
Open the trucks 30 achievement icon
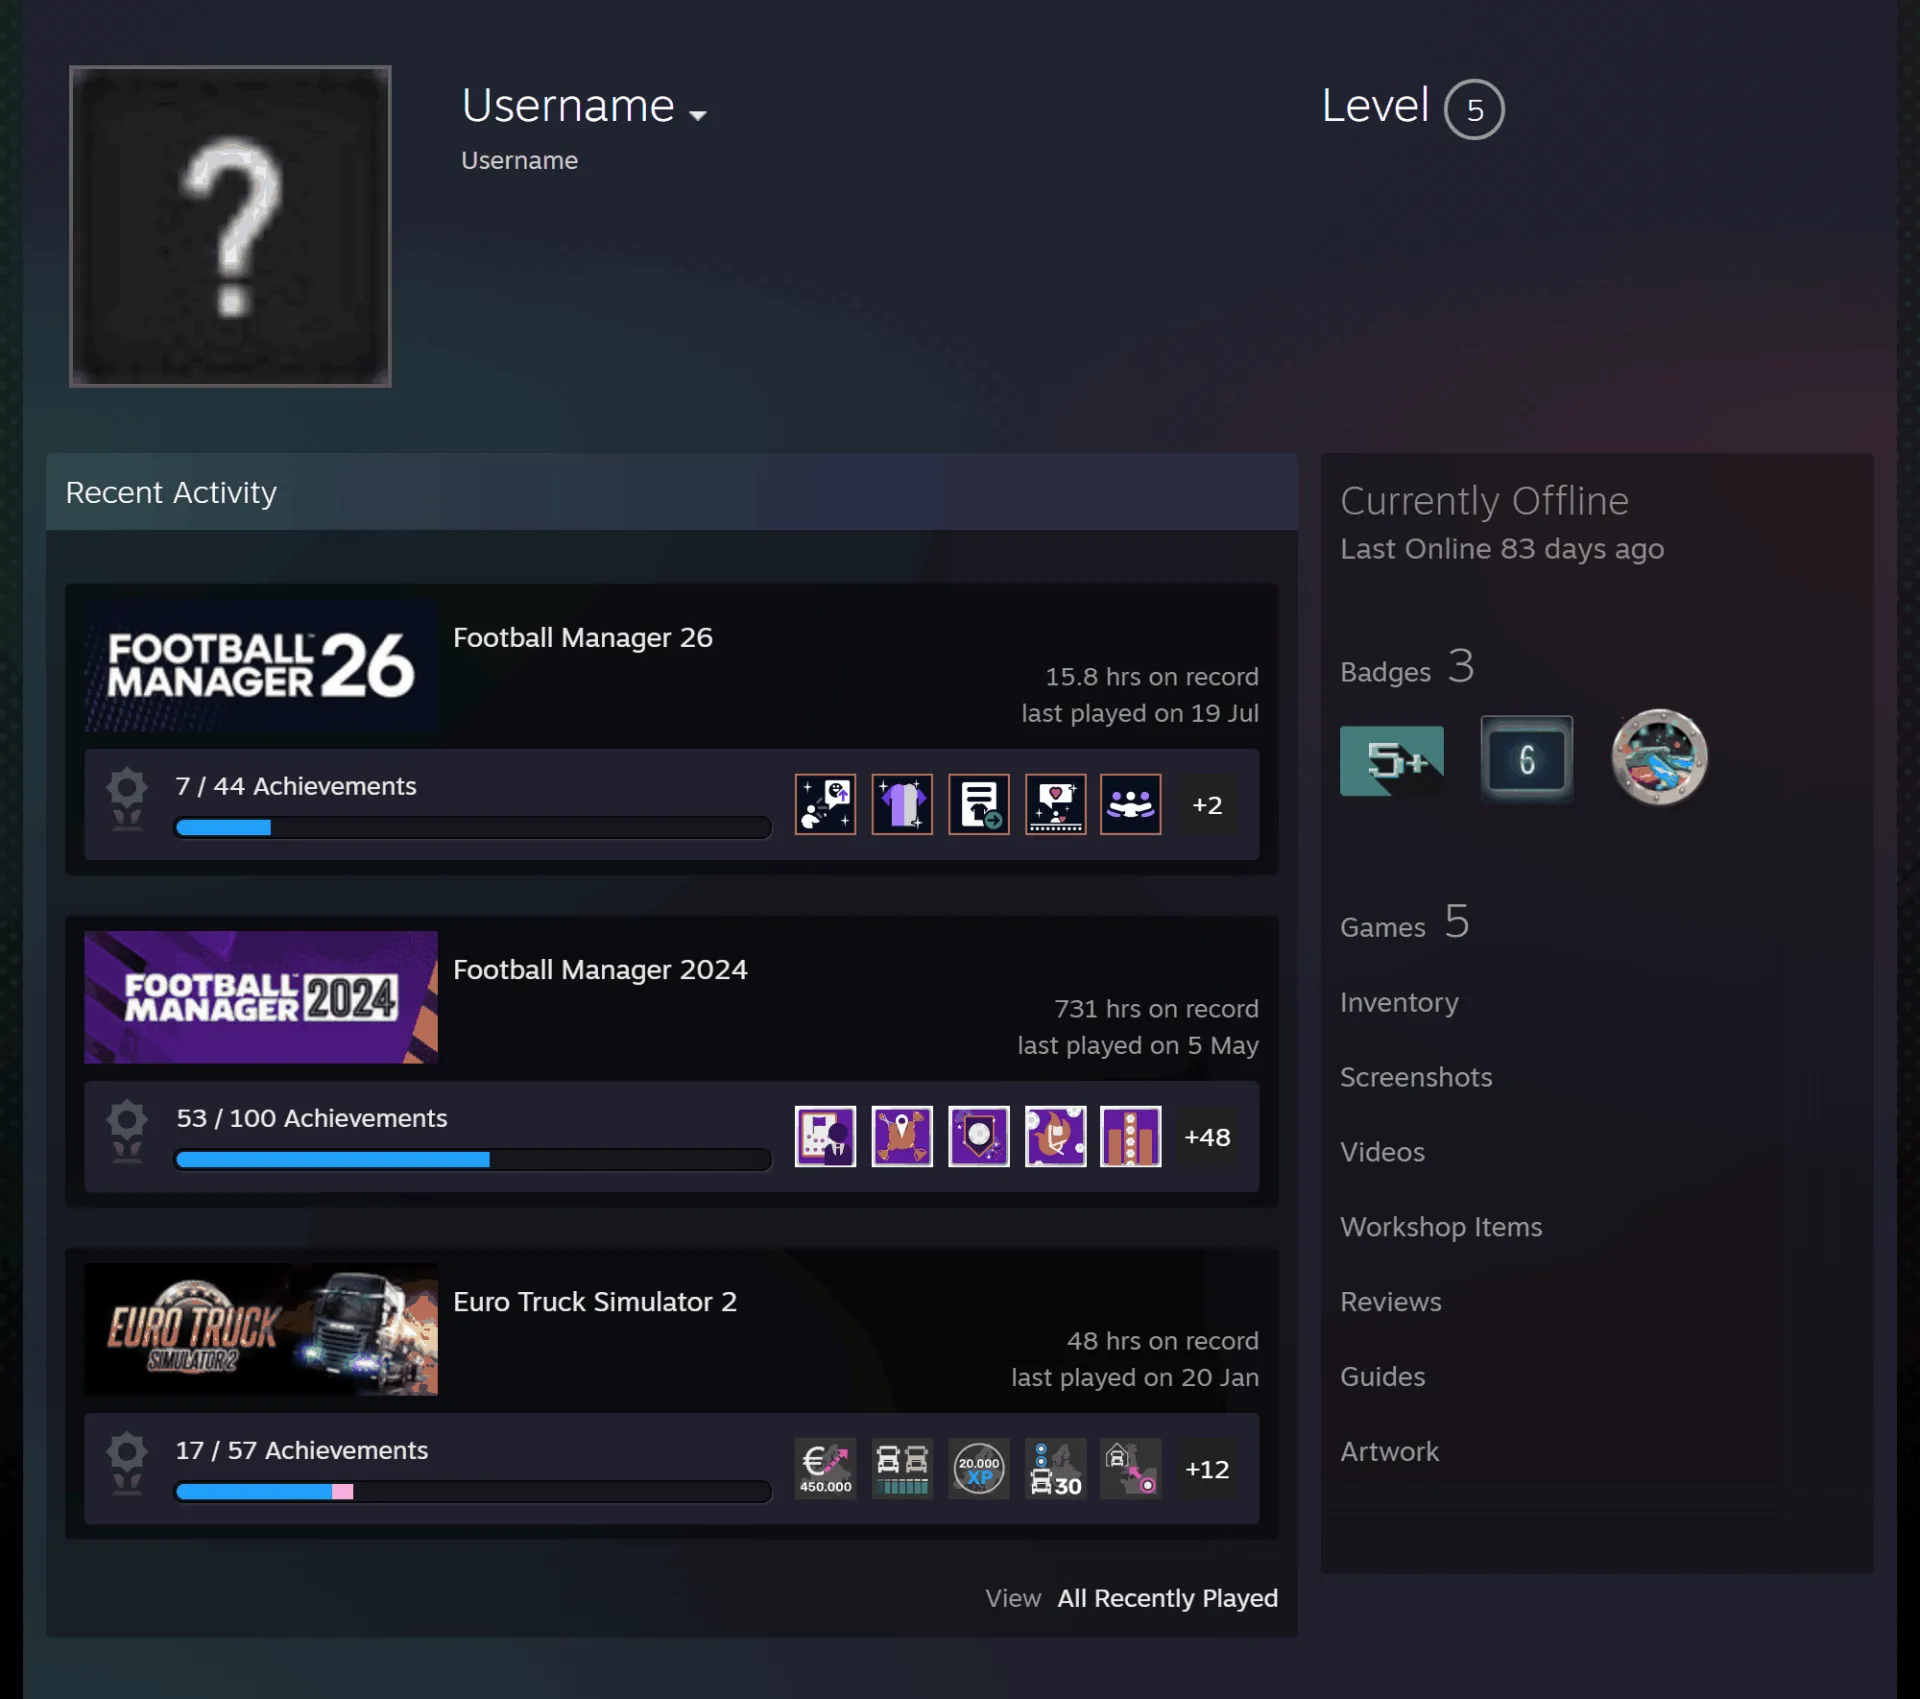click(1055, 1468)
